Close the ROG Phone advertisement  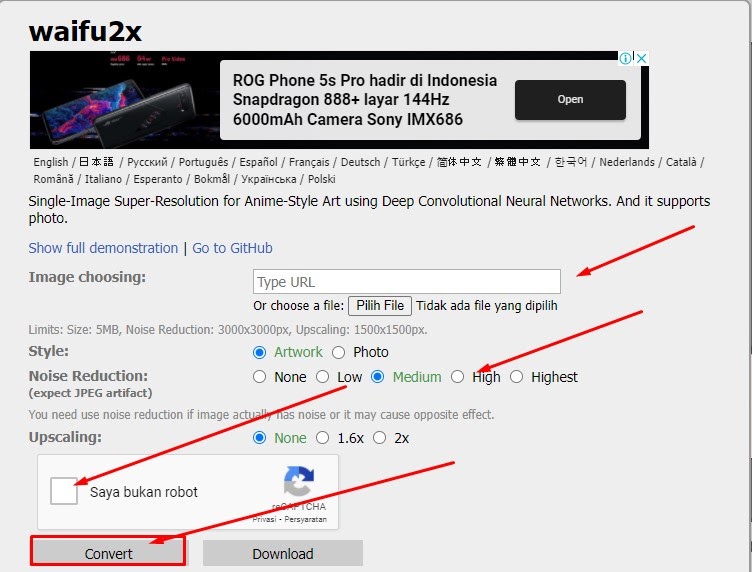click(642, 58)
